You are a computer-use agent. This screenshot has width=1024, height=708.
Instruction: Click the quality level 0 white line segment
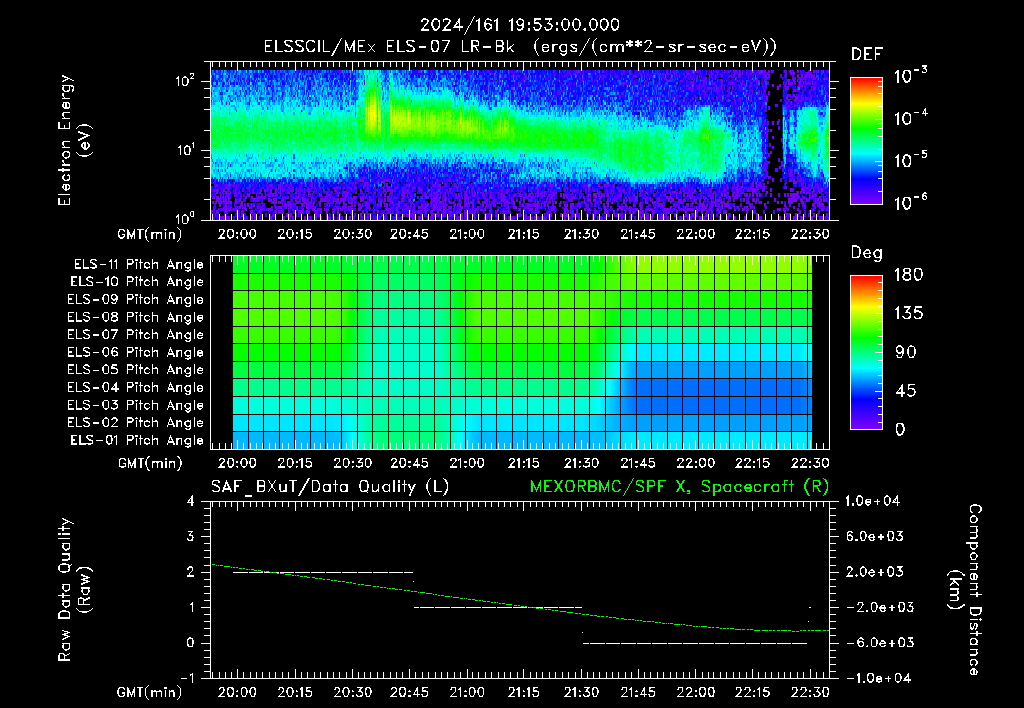point(695,643)
